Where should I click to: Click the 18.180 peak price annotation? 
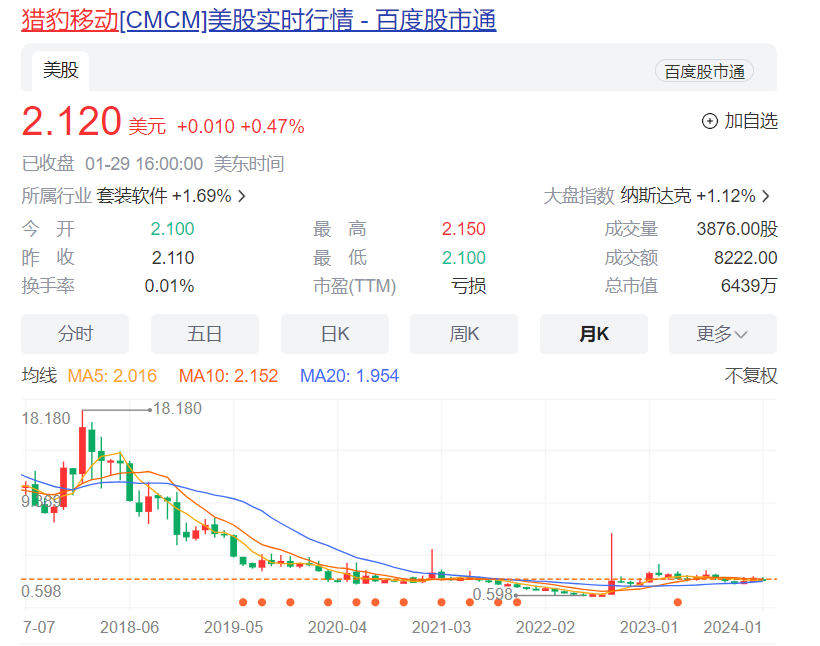[x=177, y=409]
